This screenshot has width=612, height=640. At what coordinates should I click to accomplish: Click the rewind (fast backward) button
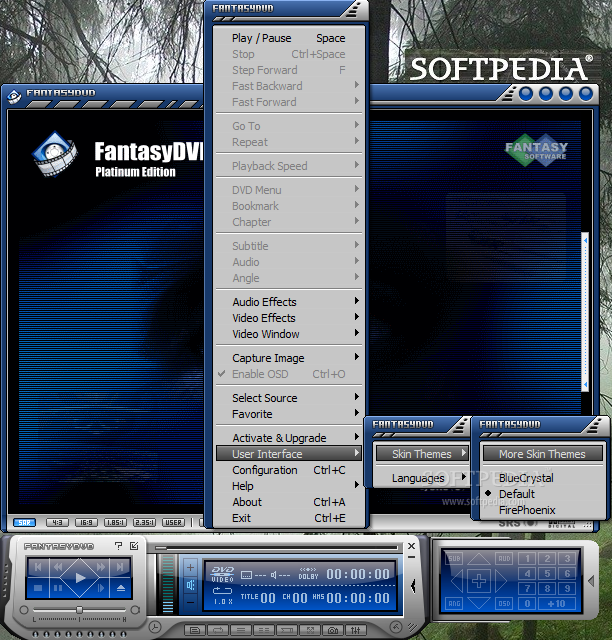tap(58, 567)
